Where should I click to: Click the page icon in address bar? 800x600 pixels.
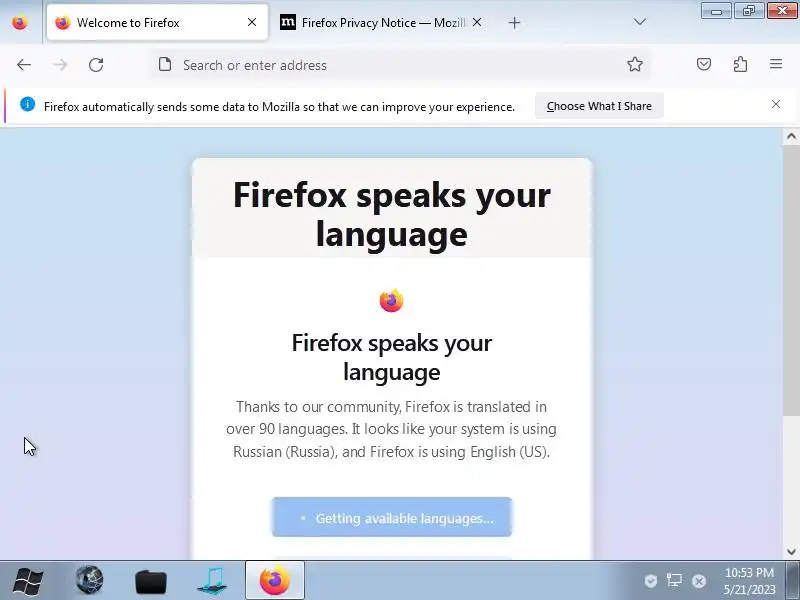165,65
